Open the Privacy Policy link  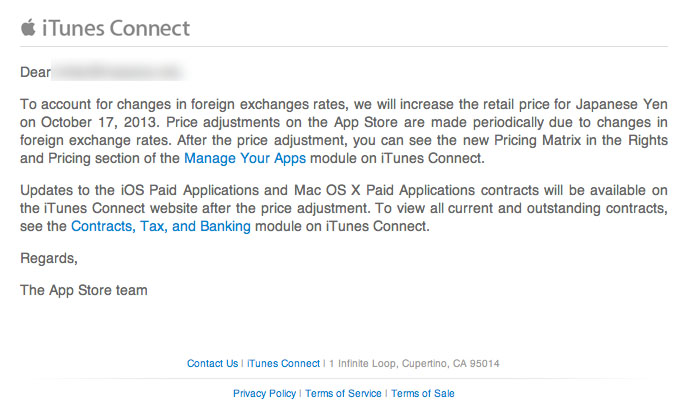pos(264,393)
